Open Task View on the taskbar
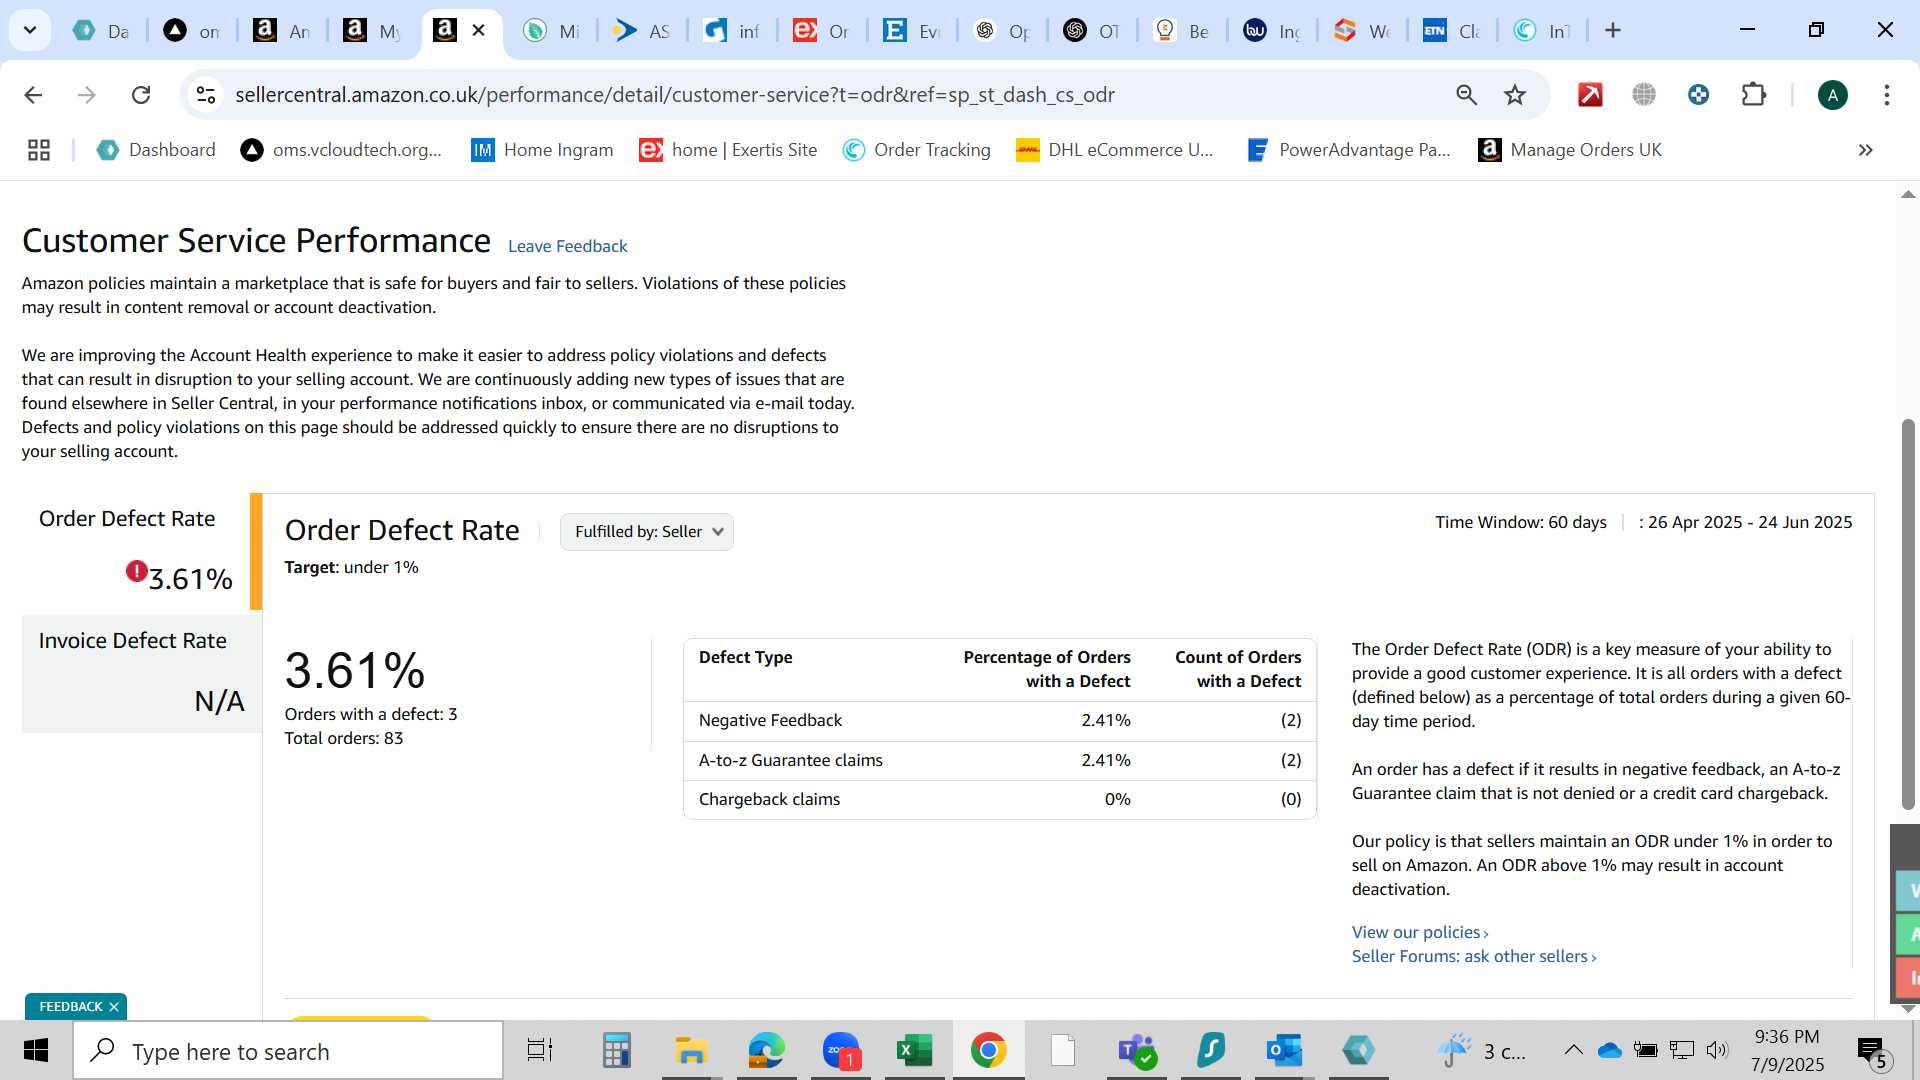 (540, 1051)
